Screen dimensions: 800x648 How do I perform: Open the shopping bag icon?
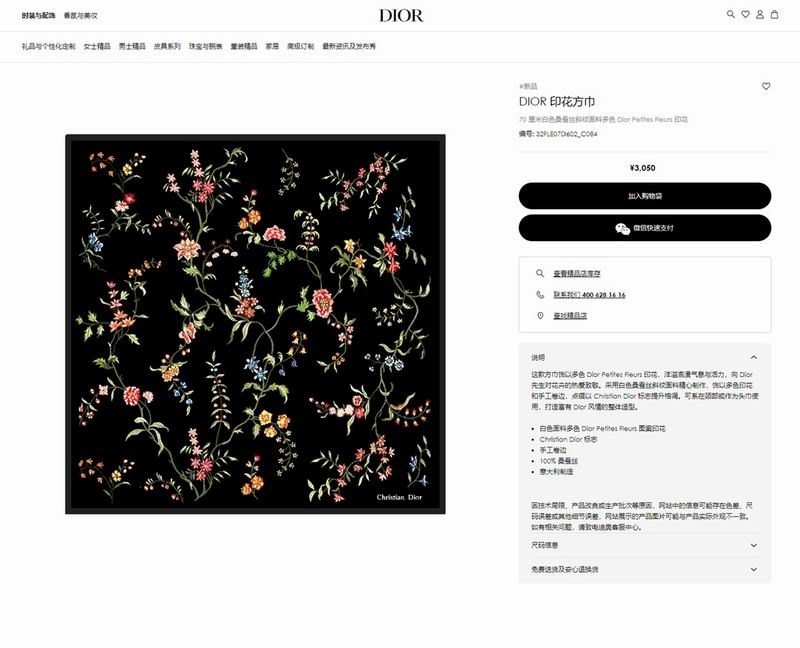point(774,14)
